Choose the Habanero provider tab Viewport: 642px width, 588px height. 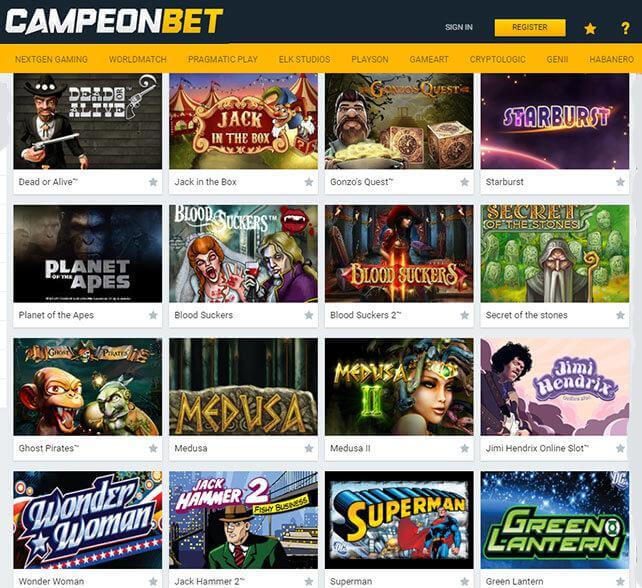(611, 59)
